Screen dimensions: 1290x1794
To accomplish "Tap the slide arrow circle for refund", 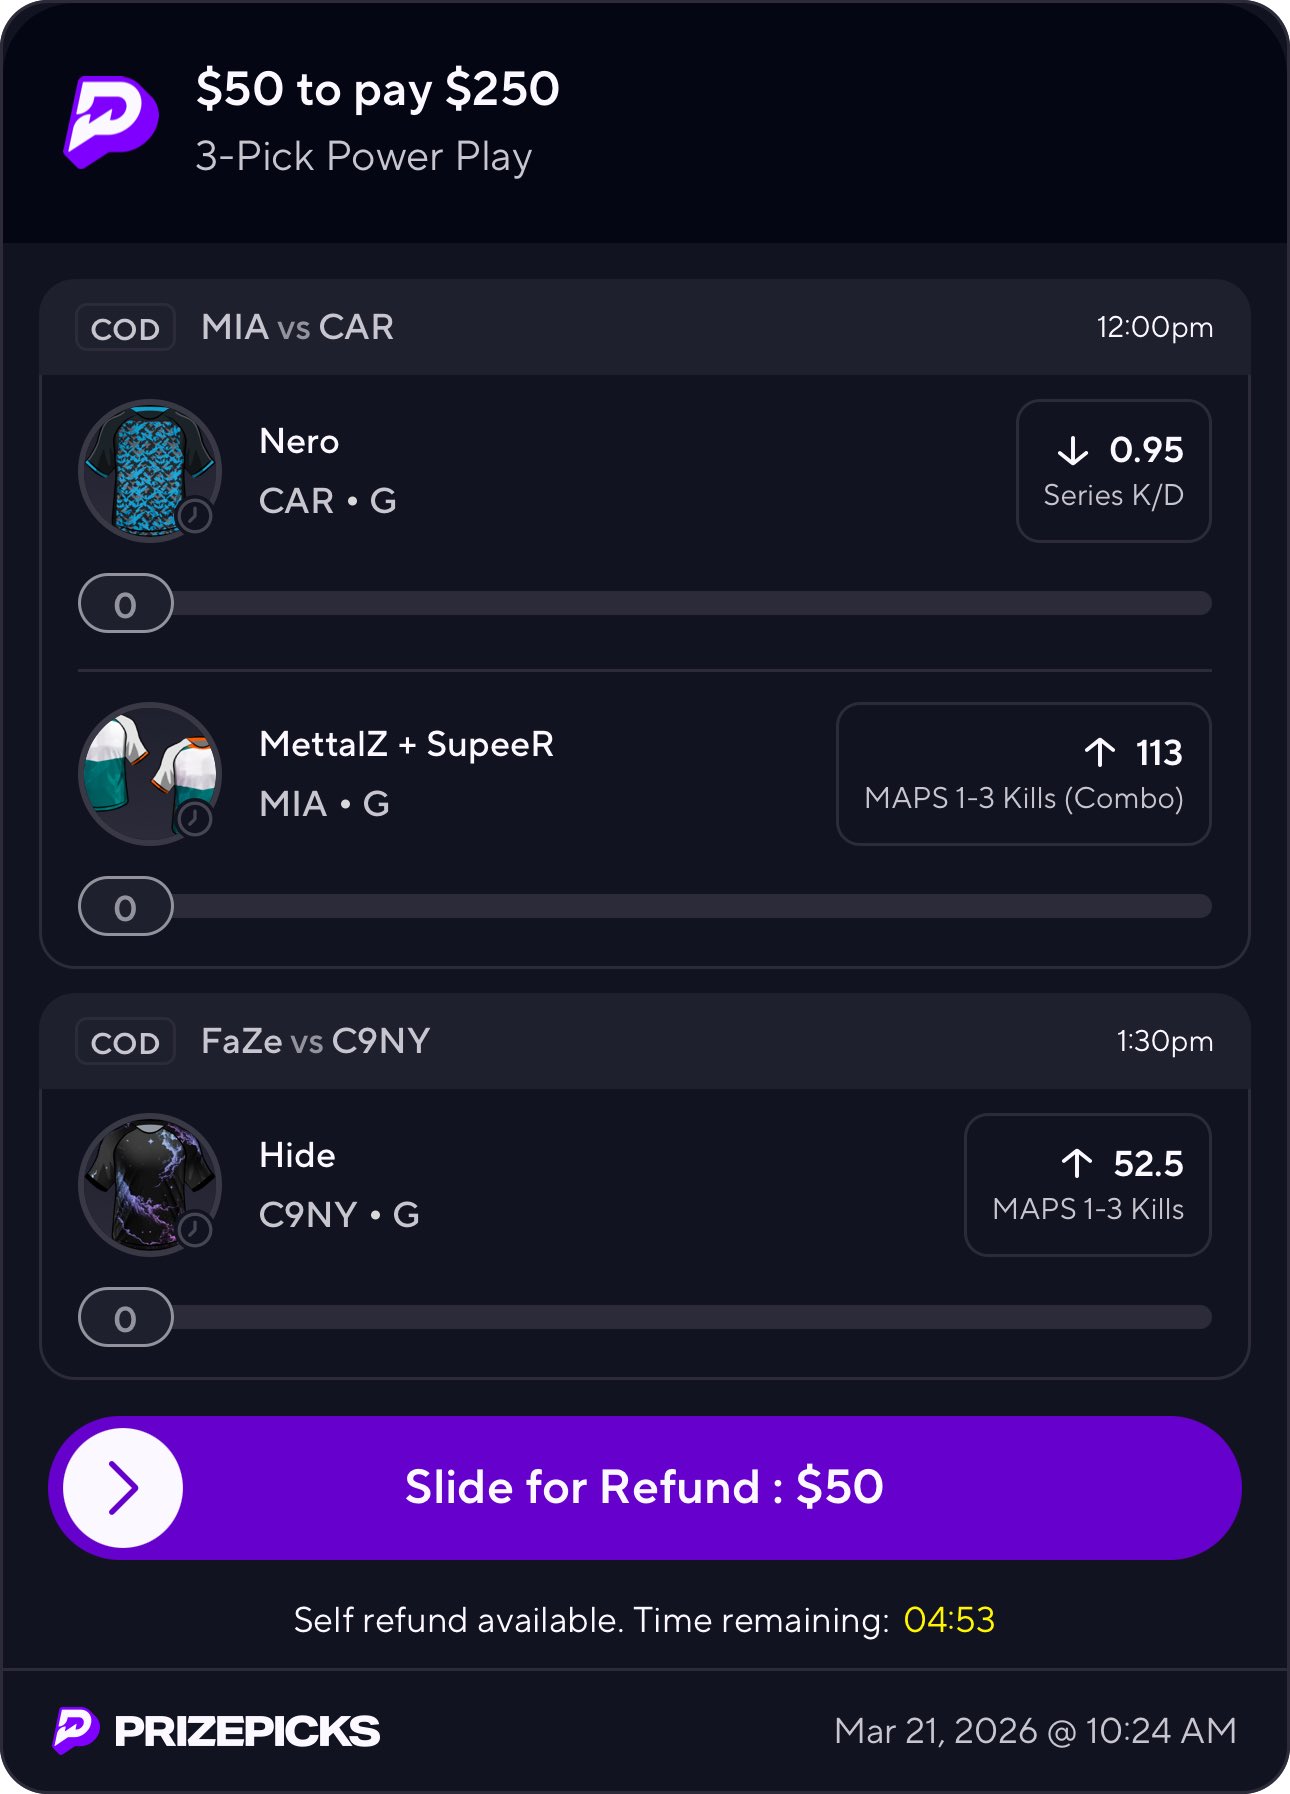I will (x=123, y=1487).
